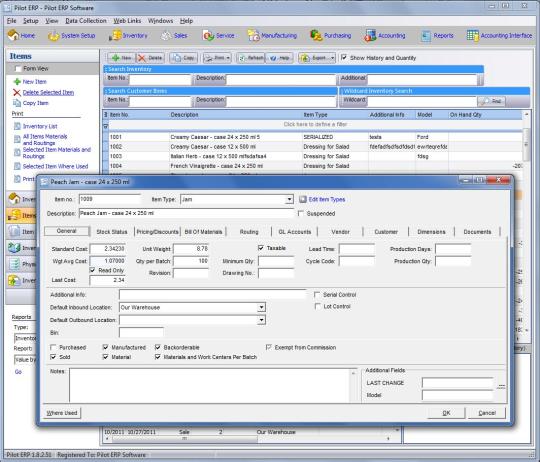Screen dimensions: 540x462
Task: Open Default Inbound Location dropdown
Action: click(x=261, y=307)
